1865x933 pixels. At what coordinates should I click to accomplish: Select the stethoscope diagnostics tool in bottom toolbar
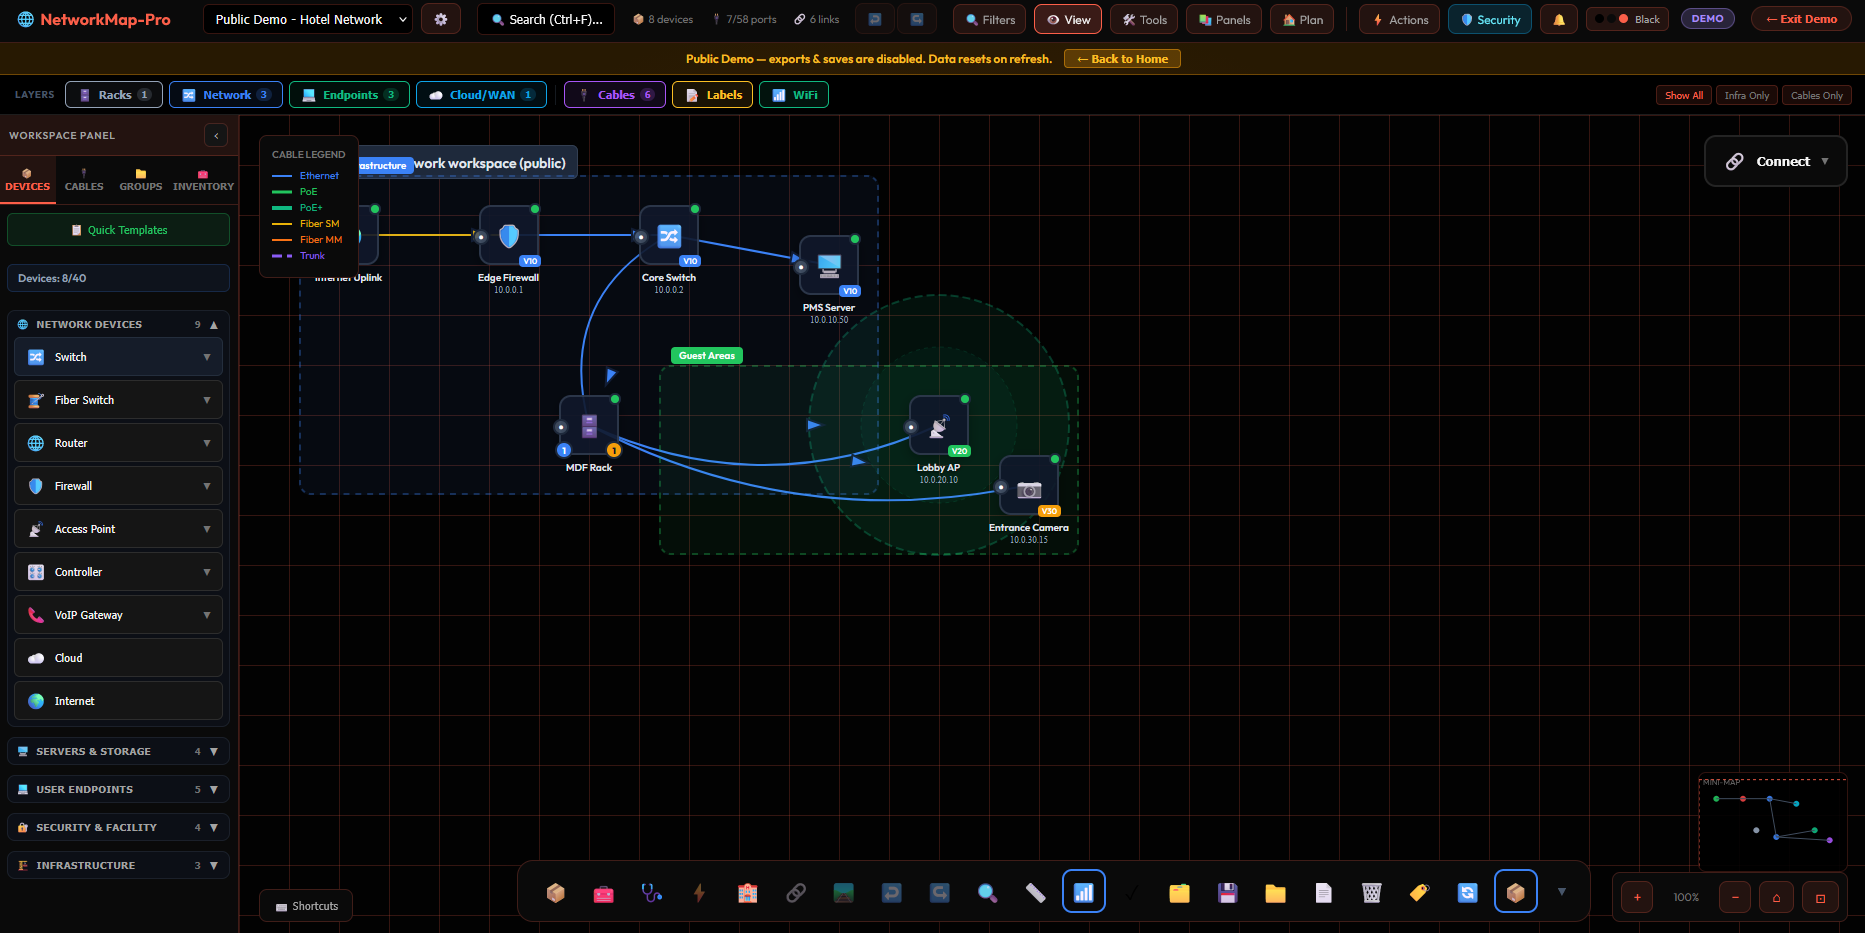651,891
